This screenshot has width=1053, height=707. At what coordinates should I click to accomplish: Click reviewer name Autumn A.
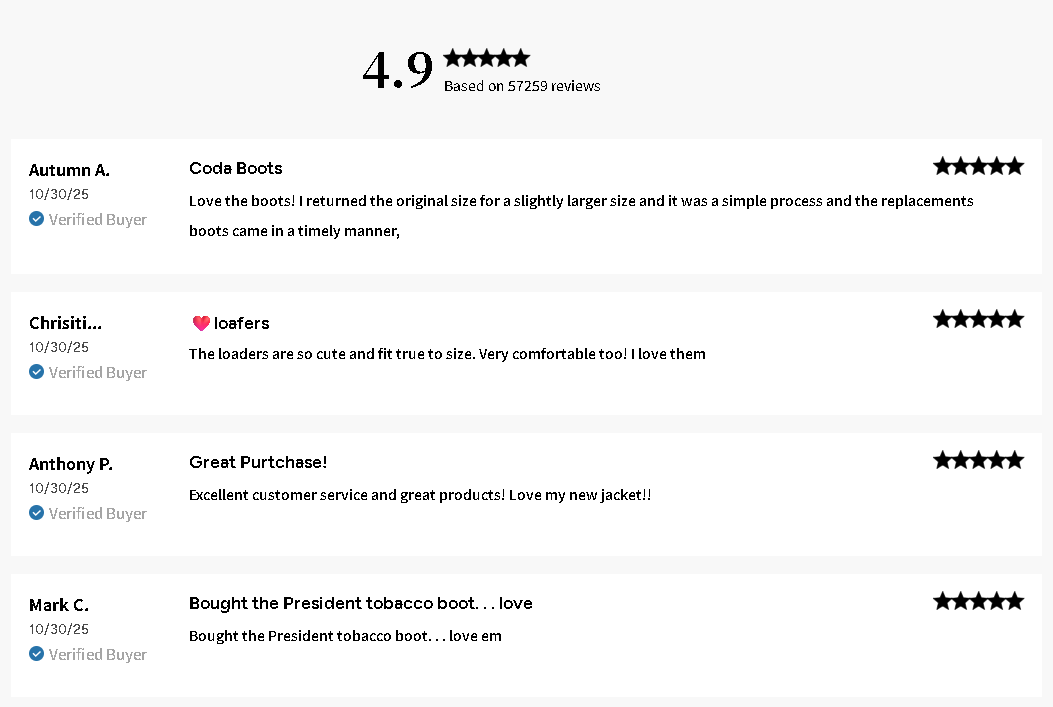(69, 170)
